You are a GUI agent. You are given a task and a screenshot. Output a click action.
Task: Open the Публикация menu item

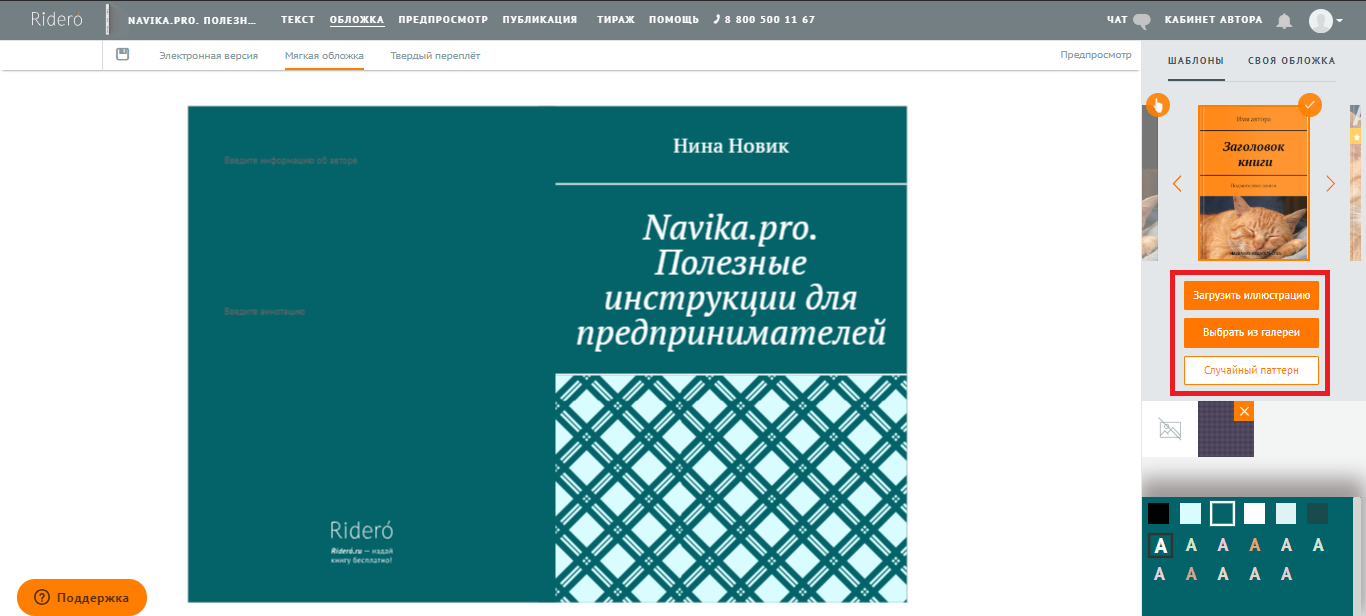click(x=539, y=20)
